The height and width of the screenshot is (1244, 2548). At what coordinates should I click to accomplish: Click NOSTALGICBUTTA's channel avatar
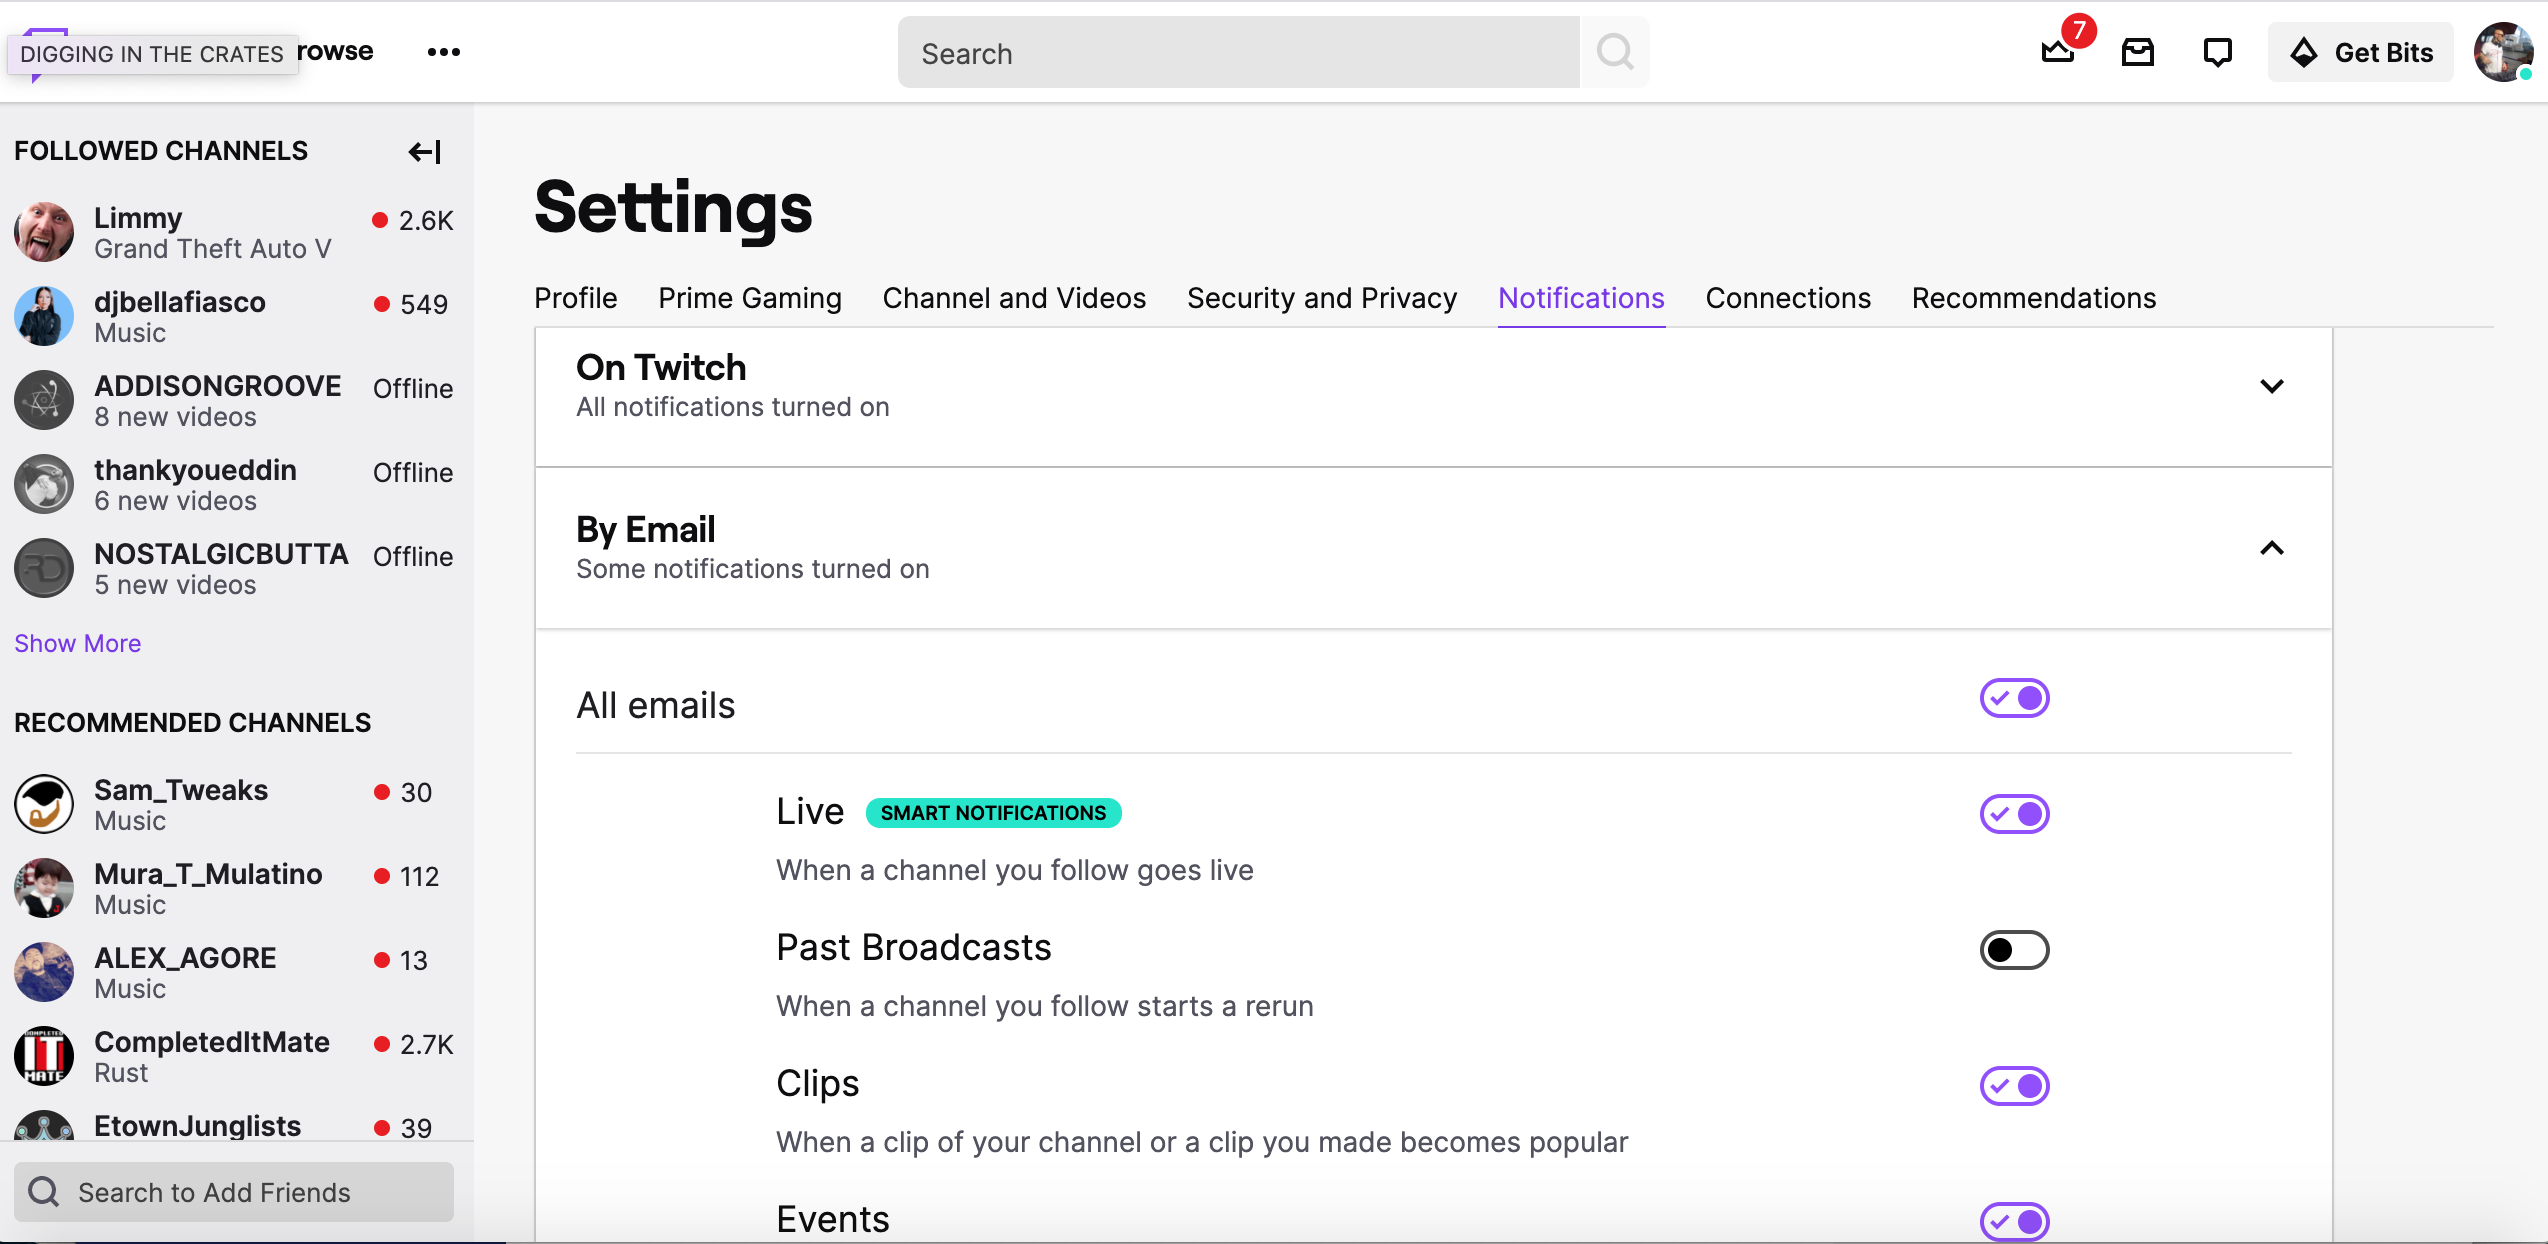pyautogui.click(x=44, y=568)
